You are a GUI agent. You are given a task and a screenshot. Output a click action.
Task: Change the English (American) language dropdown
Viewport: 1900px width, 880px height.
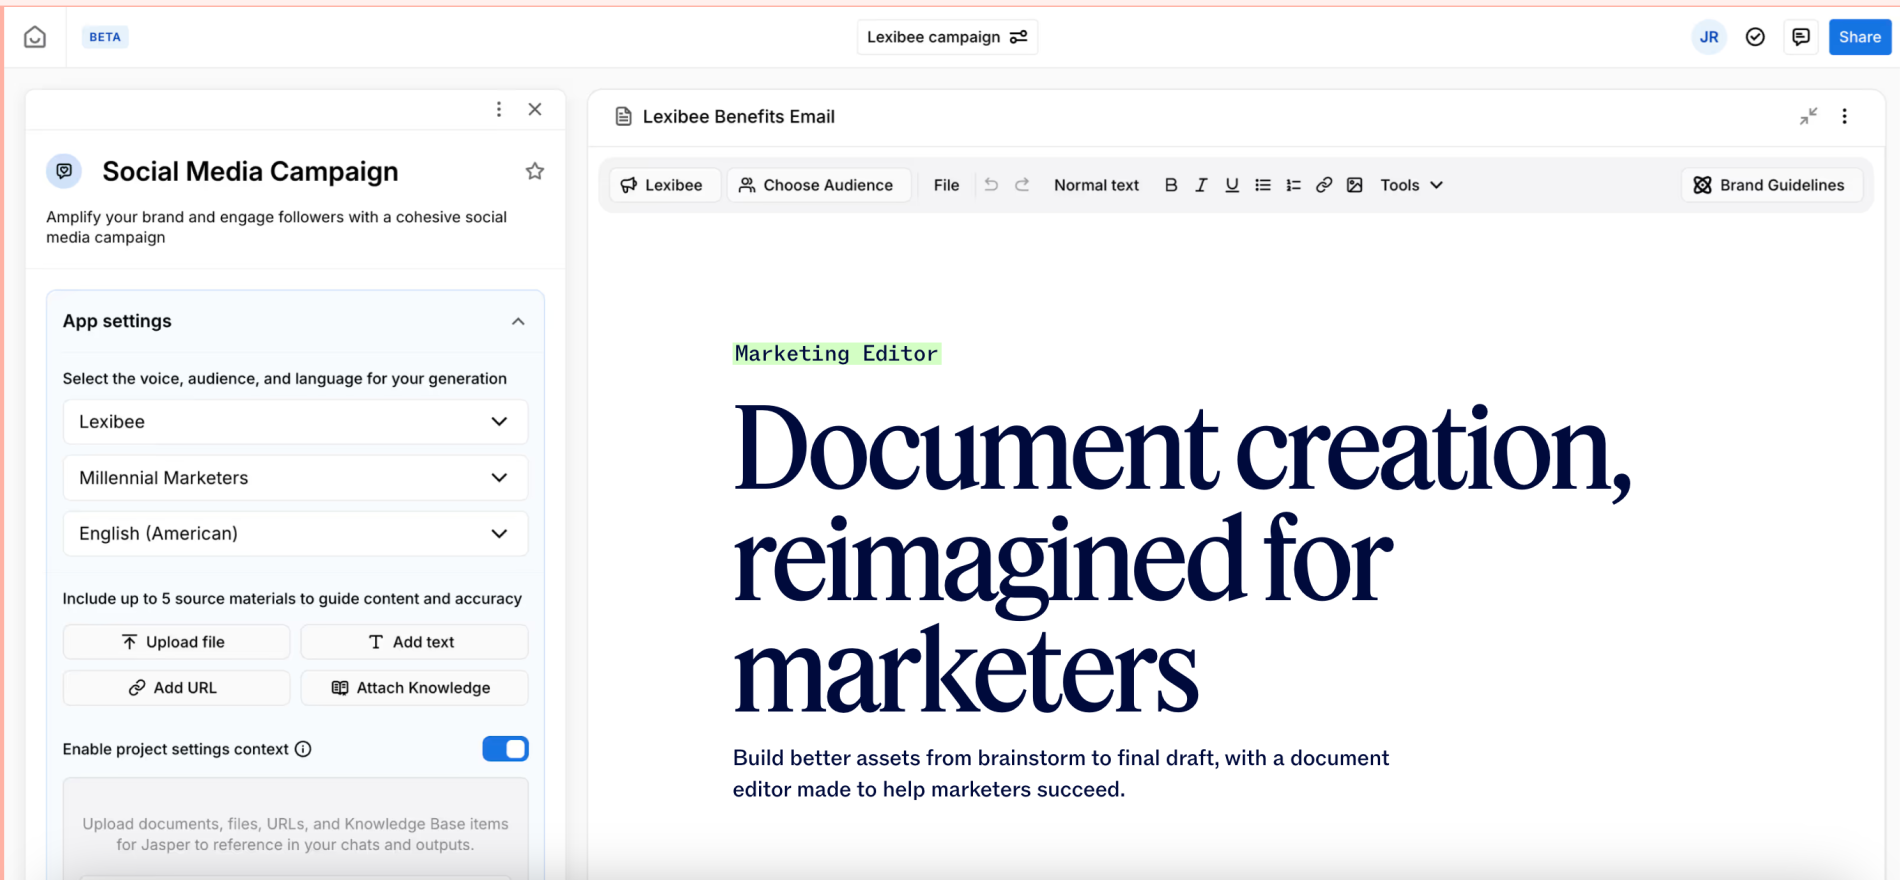295,534
